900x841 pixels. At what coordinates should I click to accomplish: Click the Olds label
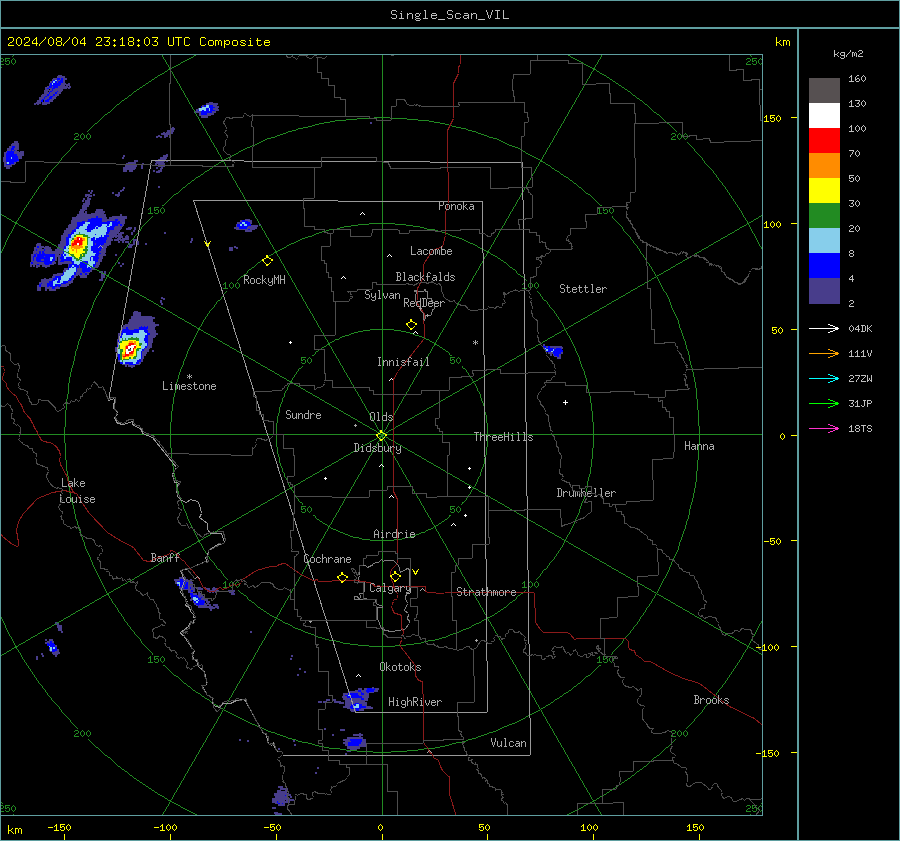coord(381,417)
